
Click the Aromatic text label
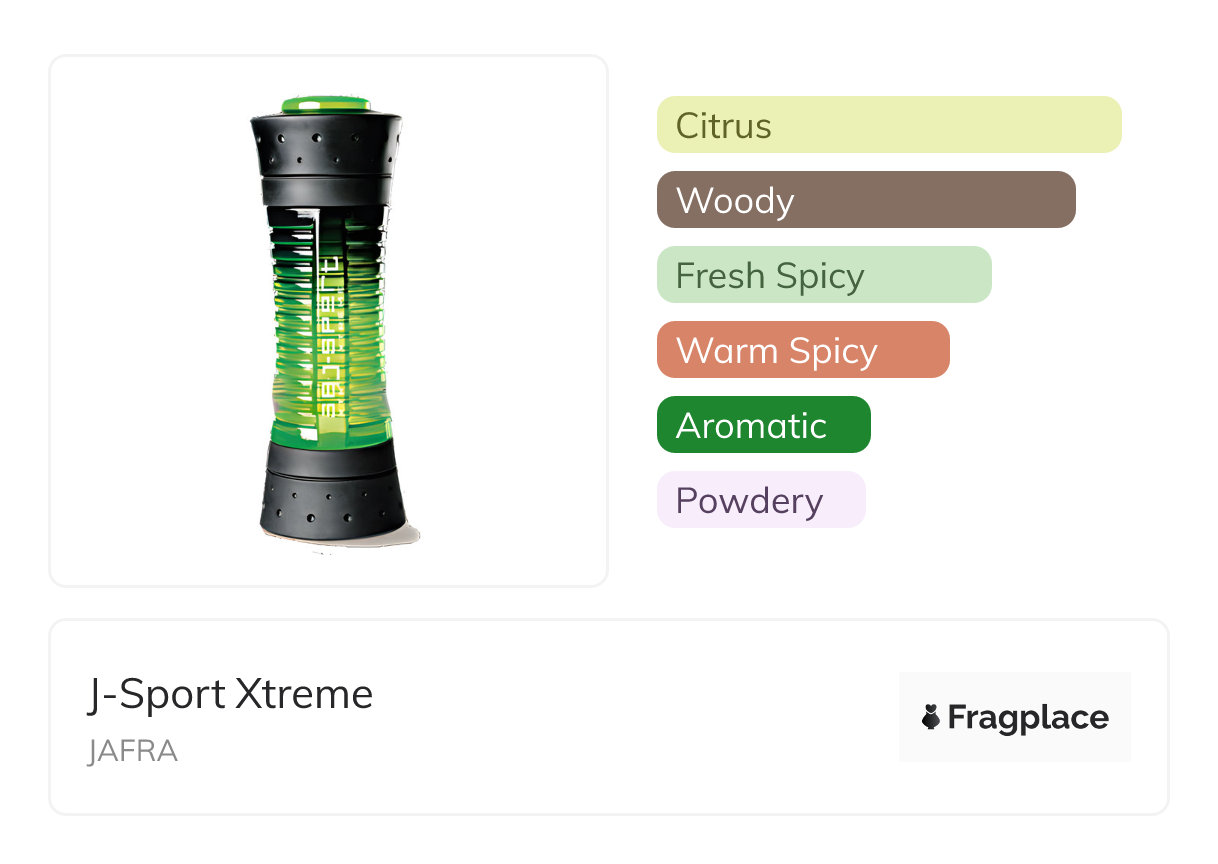click(751, 426)
